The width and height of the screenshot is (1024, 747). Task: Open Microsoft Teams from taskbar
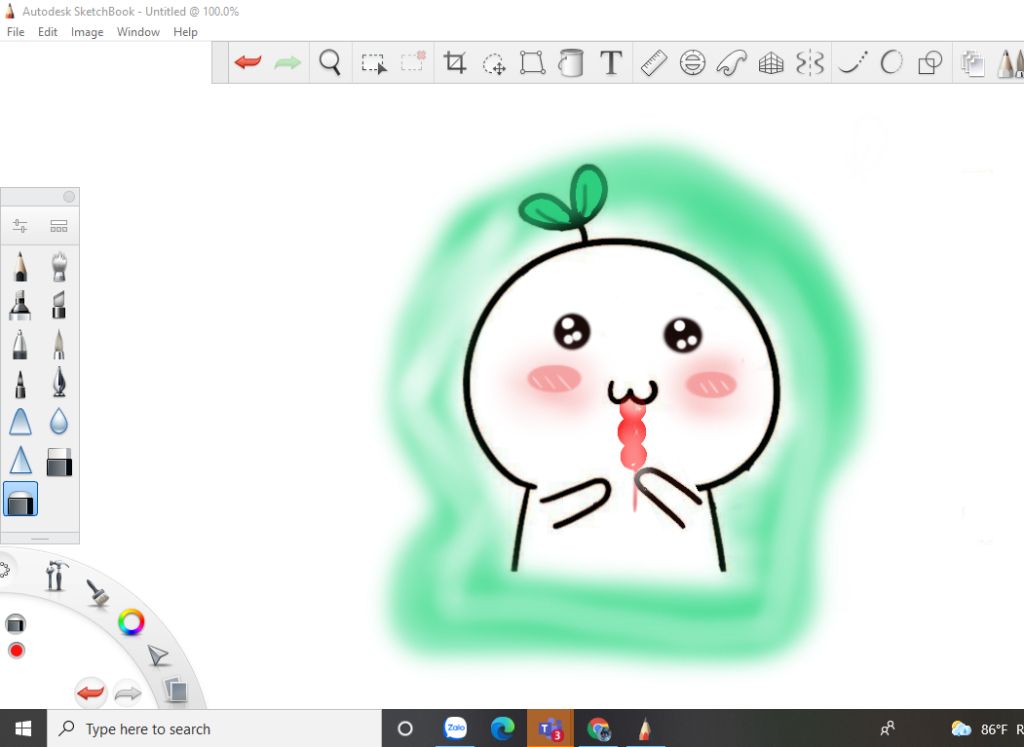pos(551,728)
